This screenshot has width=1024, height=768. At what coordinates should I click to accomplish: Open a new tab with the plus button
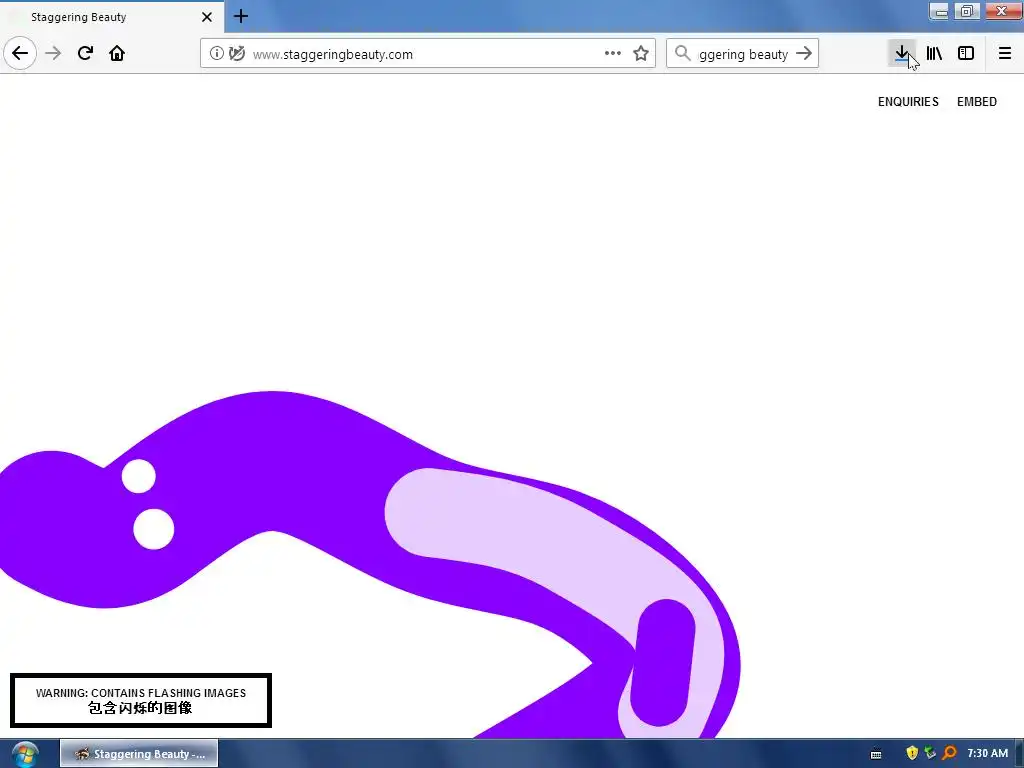click(241, 16)
